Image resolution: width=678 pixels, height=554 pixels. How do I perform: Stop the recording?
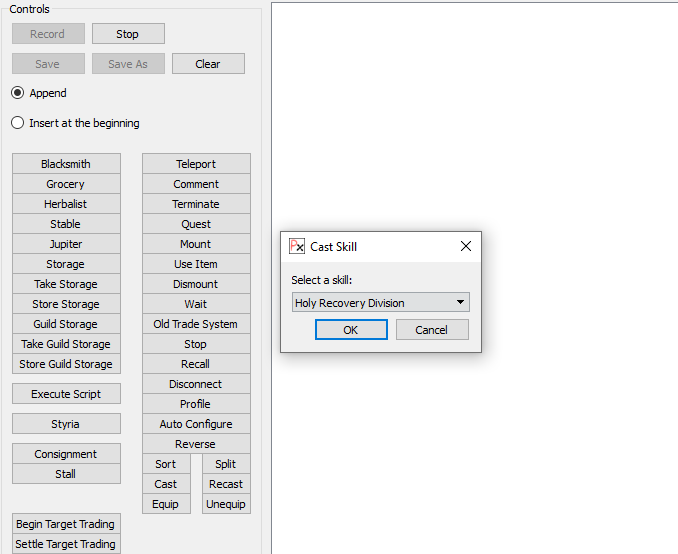(x=128, y=34)
